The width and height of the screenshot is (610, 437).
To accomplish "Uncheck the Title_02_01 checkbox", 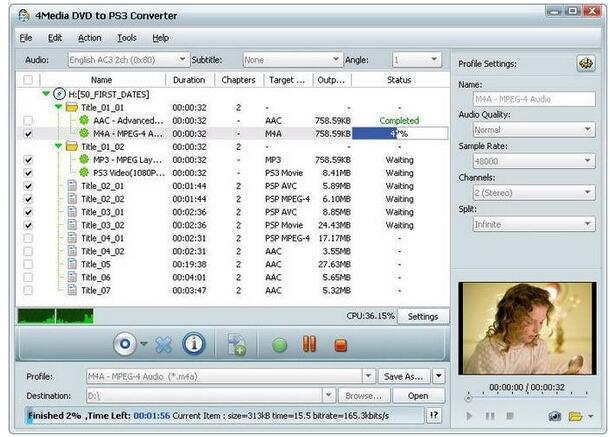I will 28,186.
